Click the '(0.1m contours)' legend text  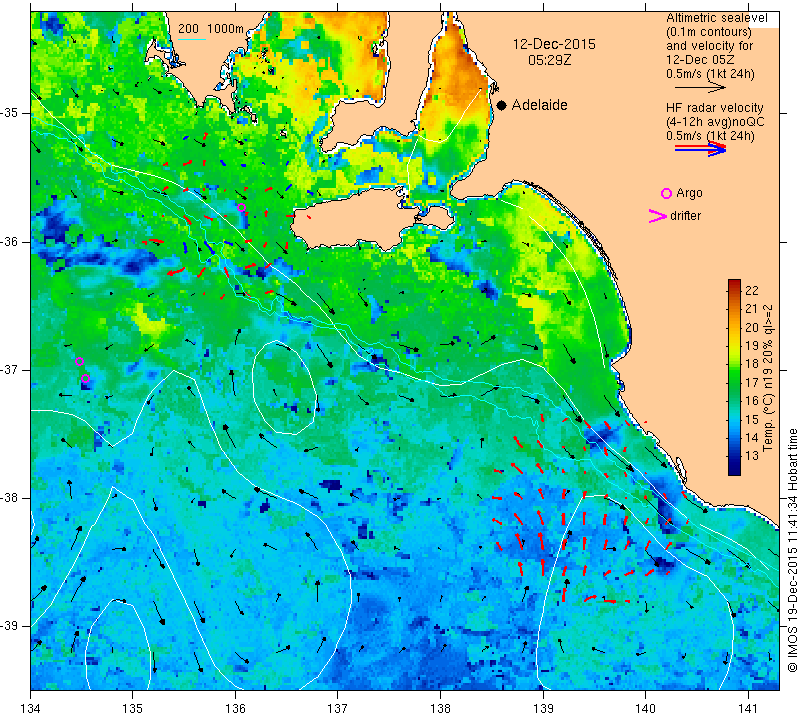[709, 32]
